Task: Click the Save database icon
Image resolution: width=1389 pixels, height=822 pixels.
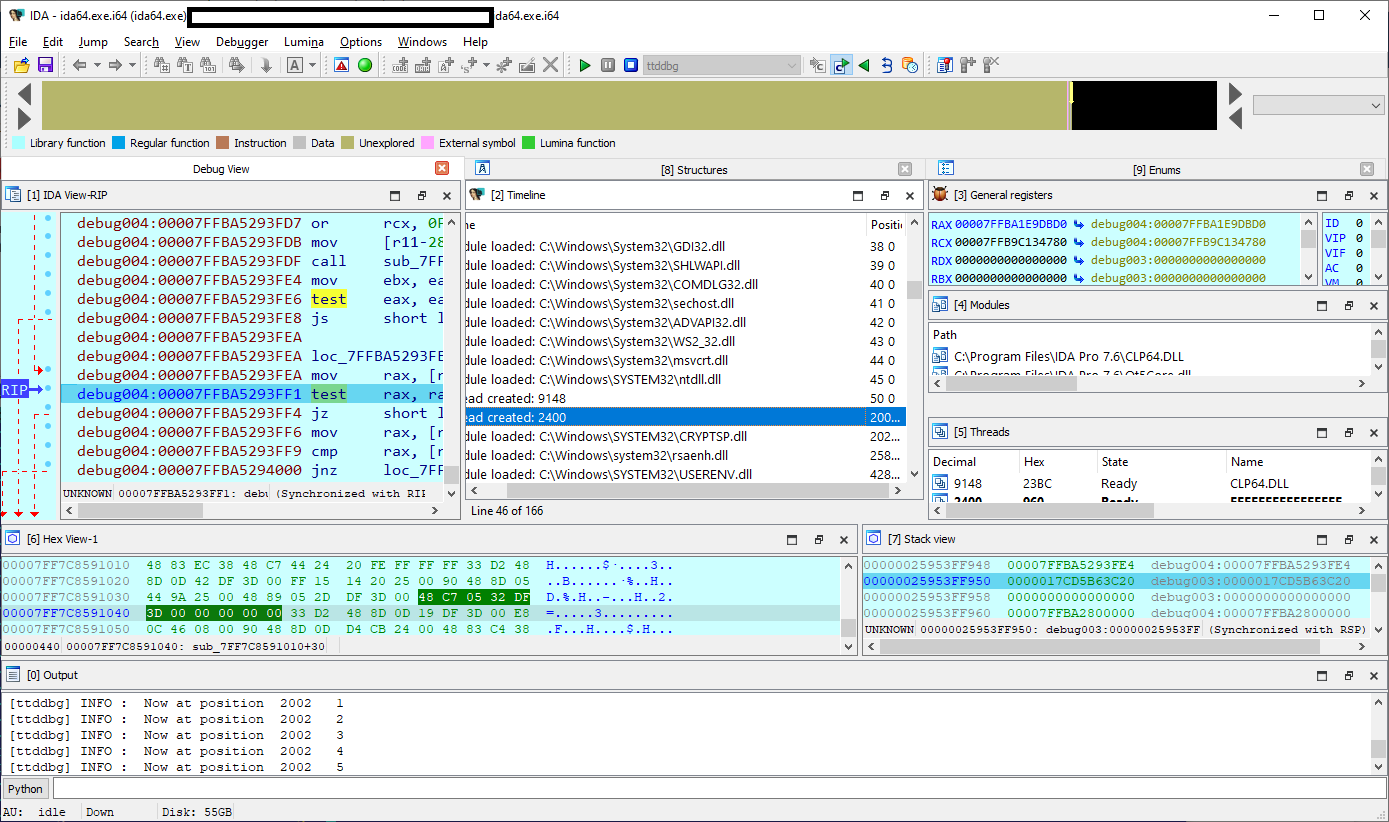Action: point(45,65)
